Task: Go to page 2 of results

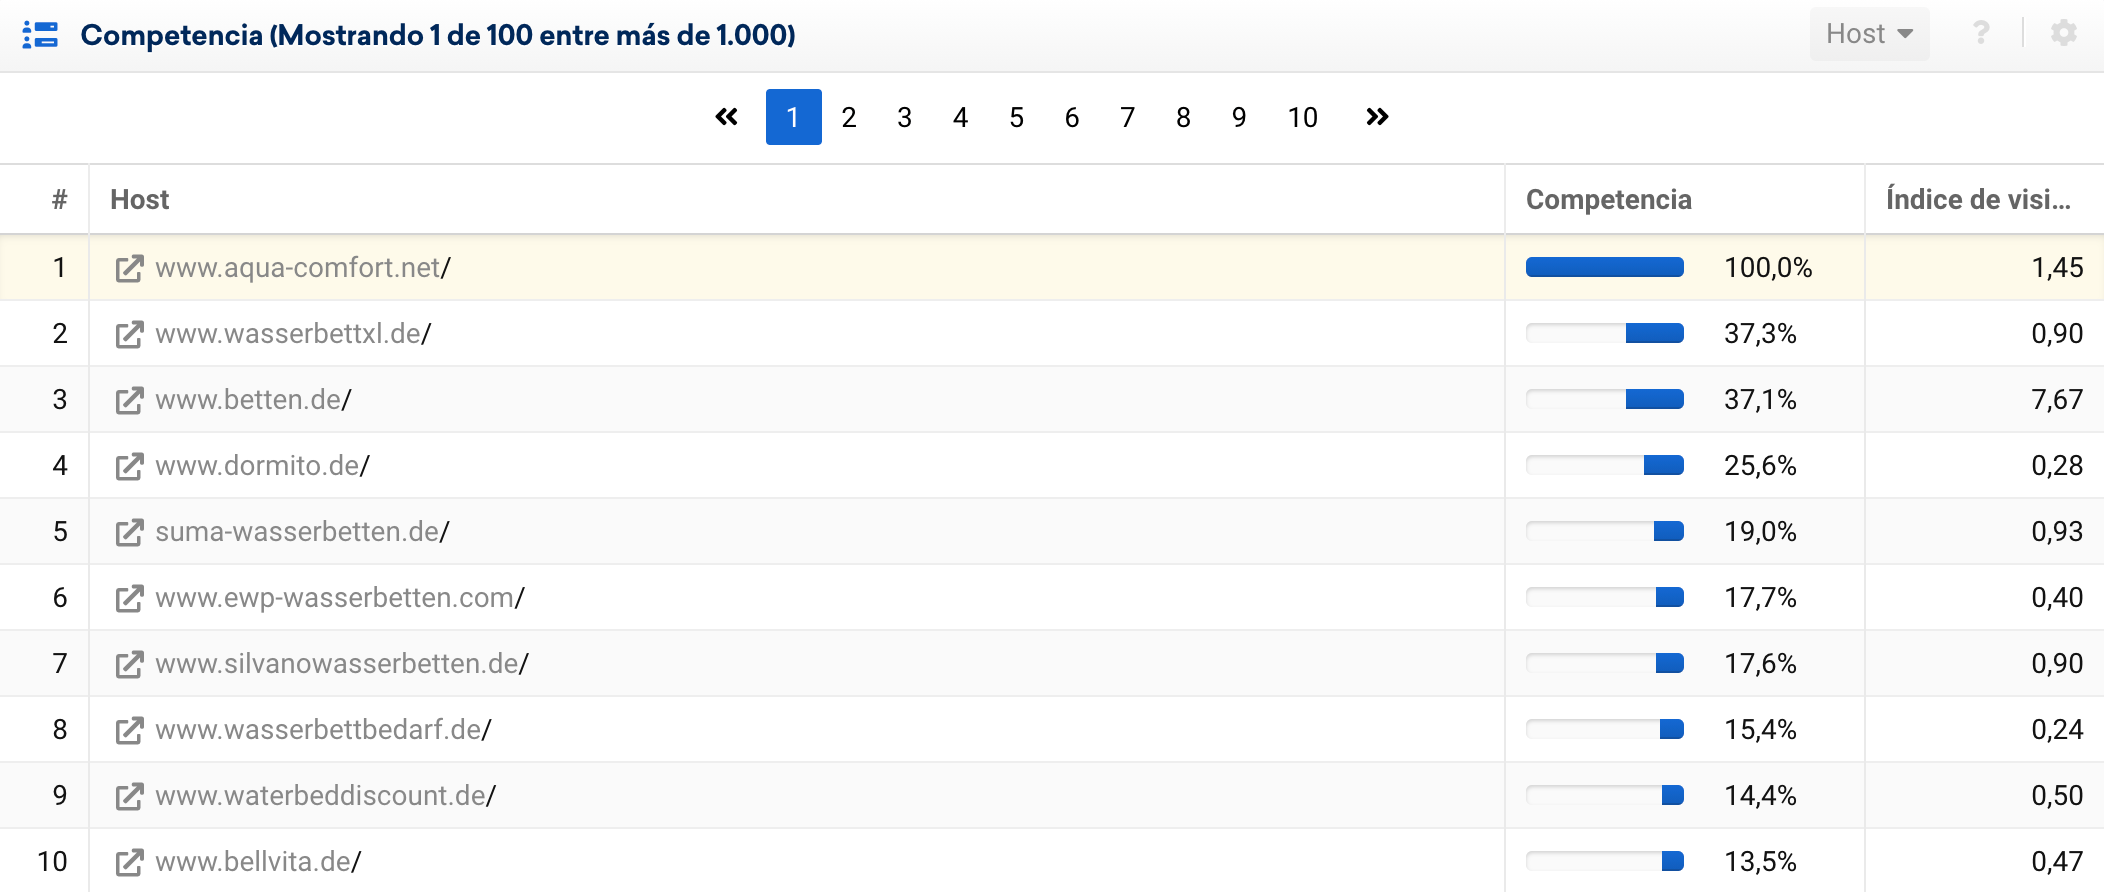Action: click(849, 118)
